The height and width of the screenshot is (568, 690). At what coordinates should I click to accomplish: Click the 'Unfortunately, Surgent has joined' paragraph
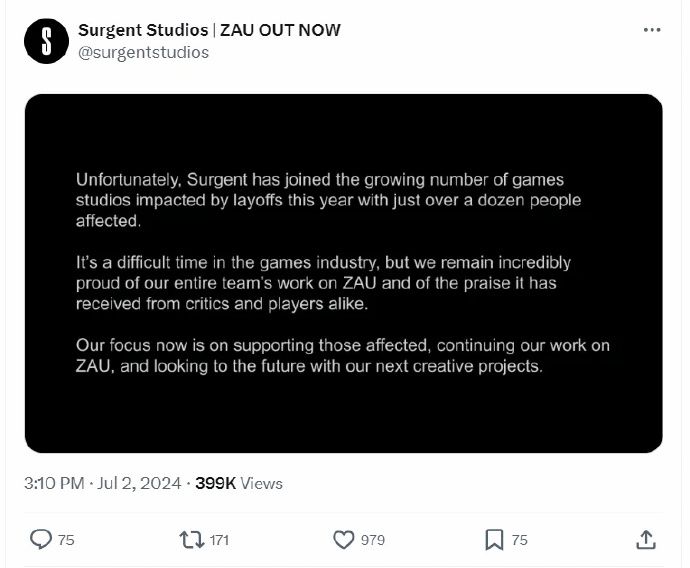328,200
